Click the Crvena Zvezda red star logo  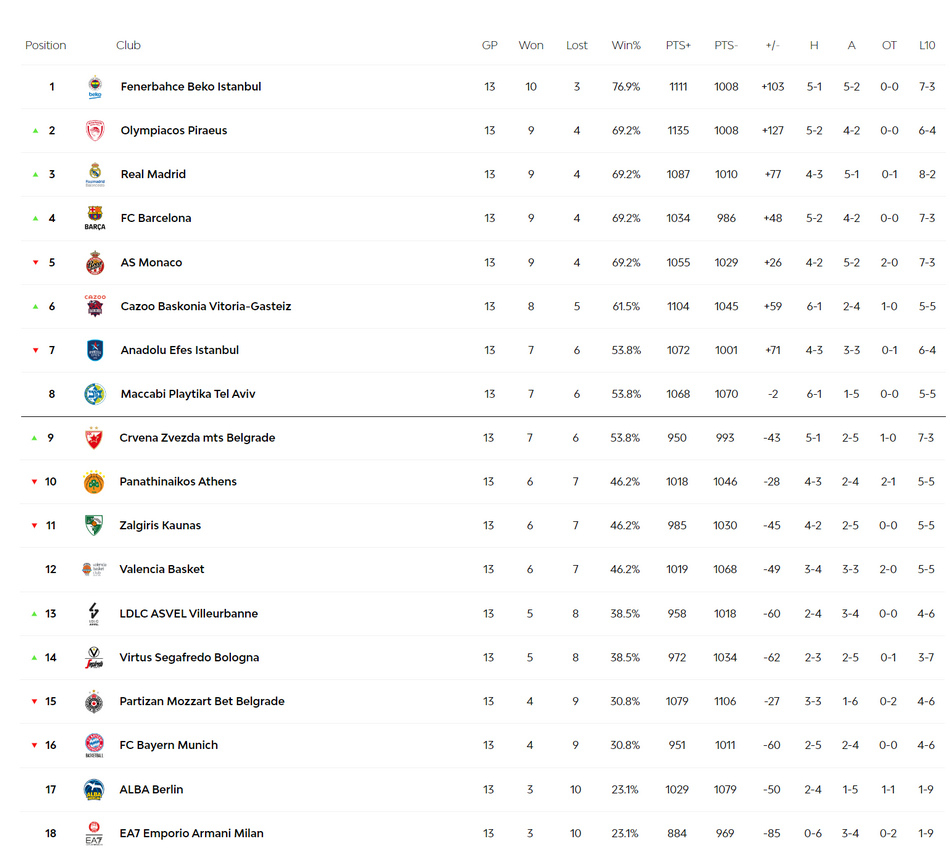click(x=94, y=438)
